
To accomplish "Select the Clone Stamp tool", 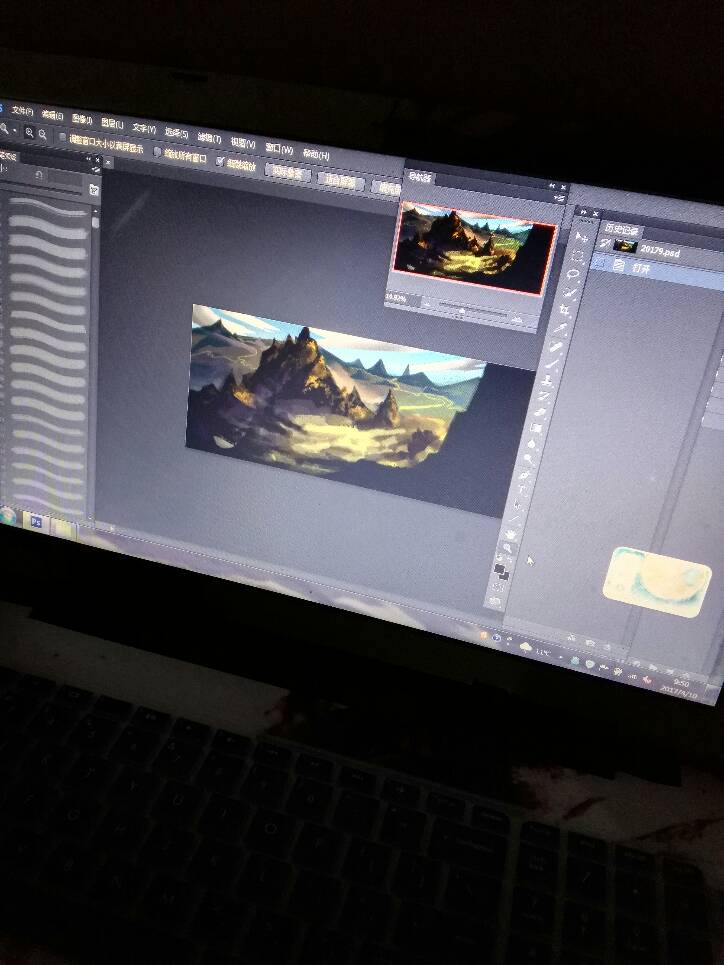I will (x=547, y=380).
